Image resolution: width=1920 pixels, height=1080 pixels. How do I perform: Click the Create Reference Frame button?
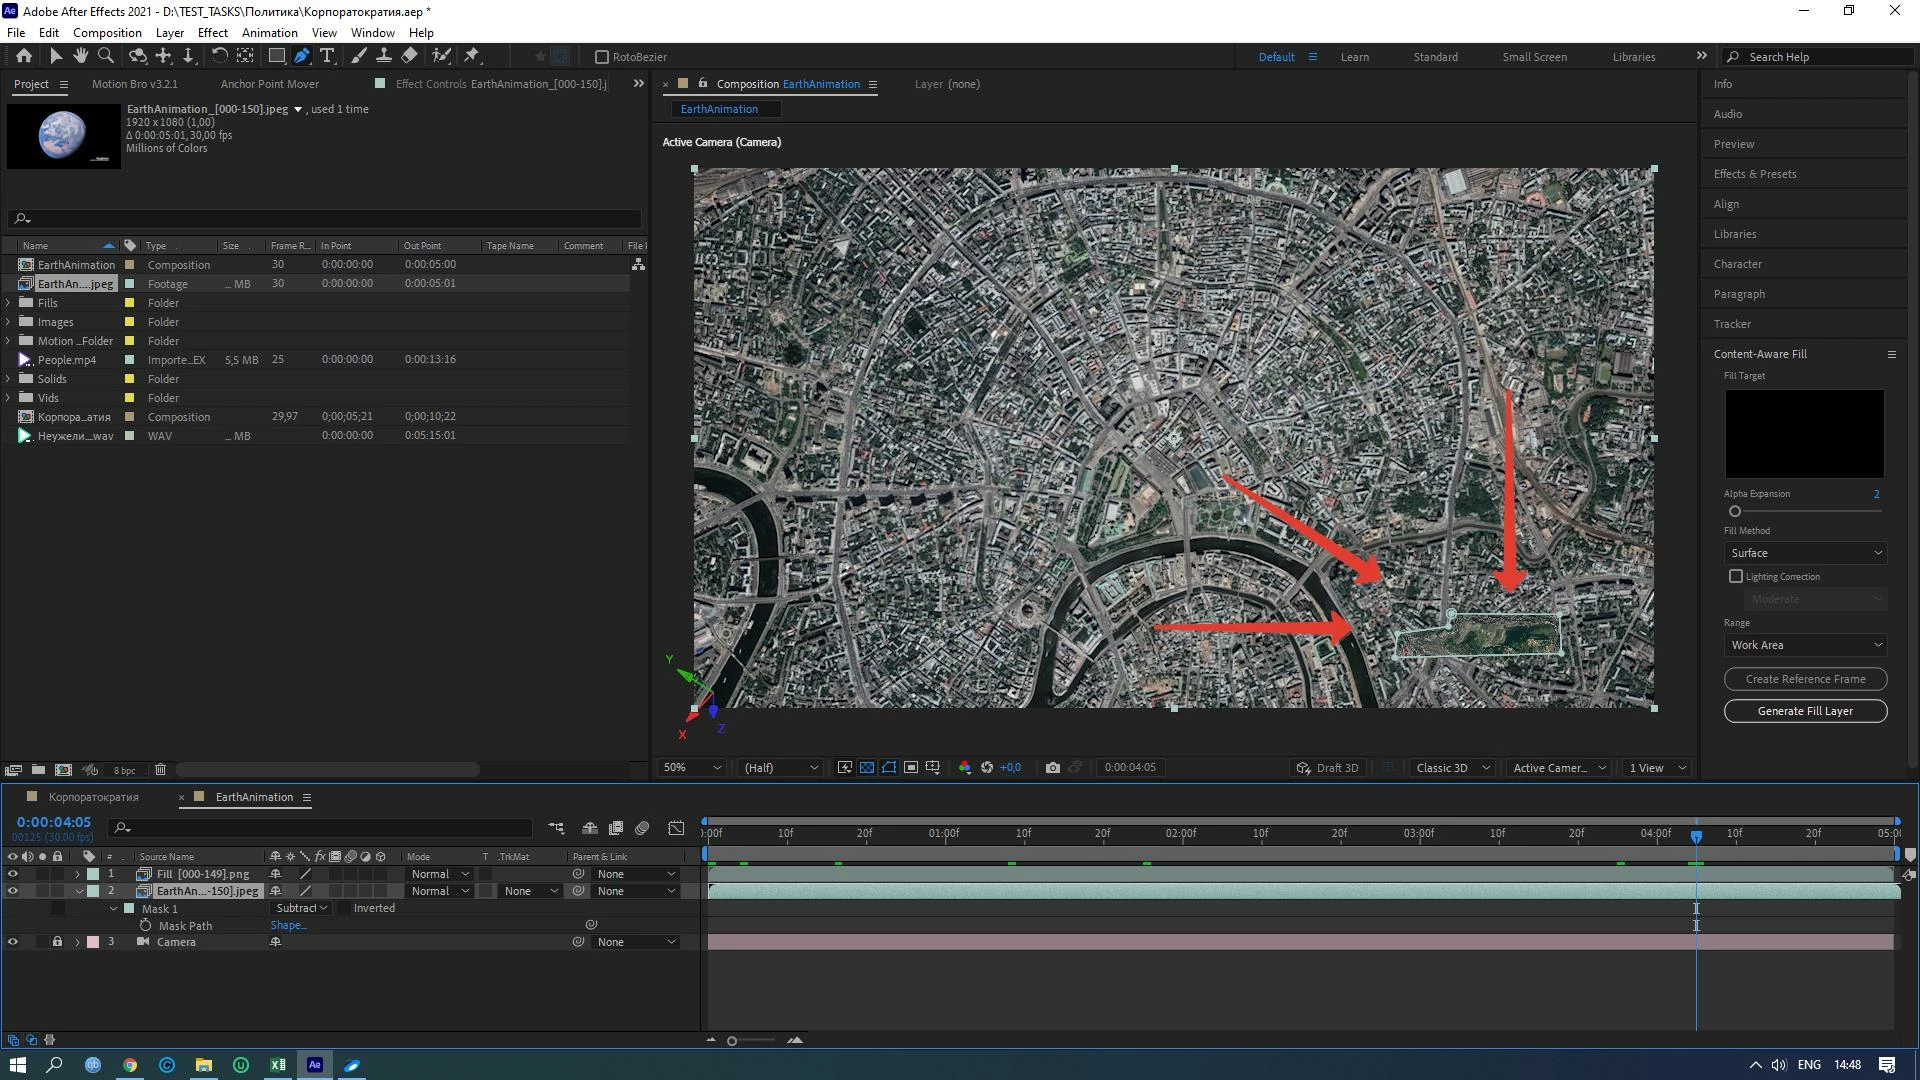1805,679
